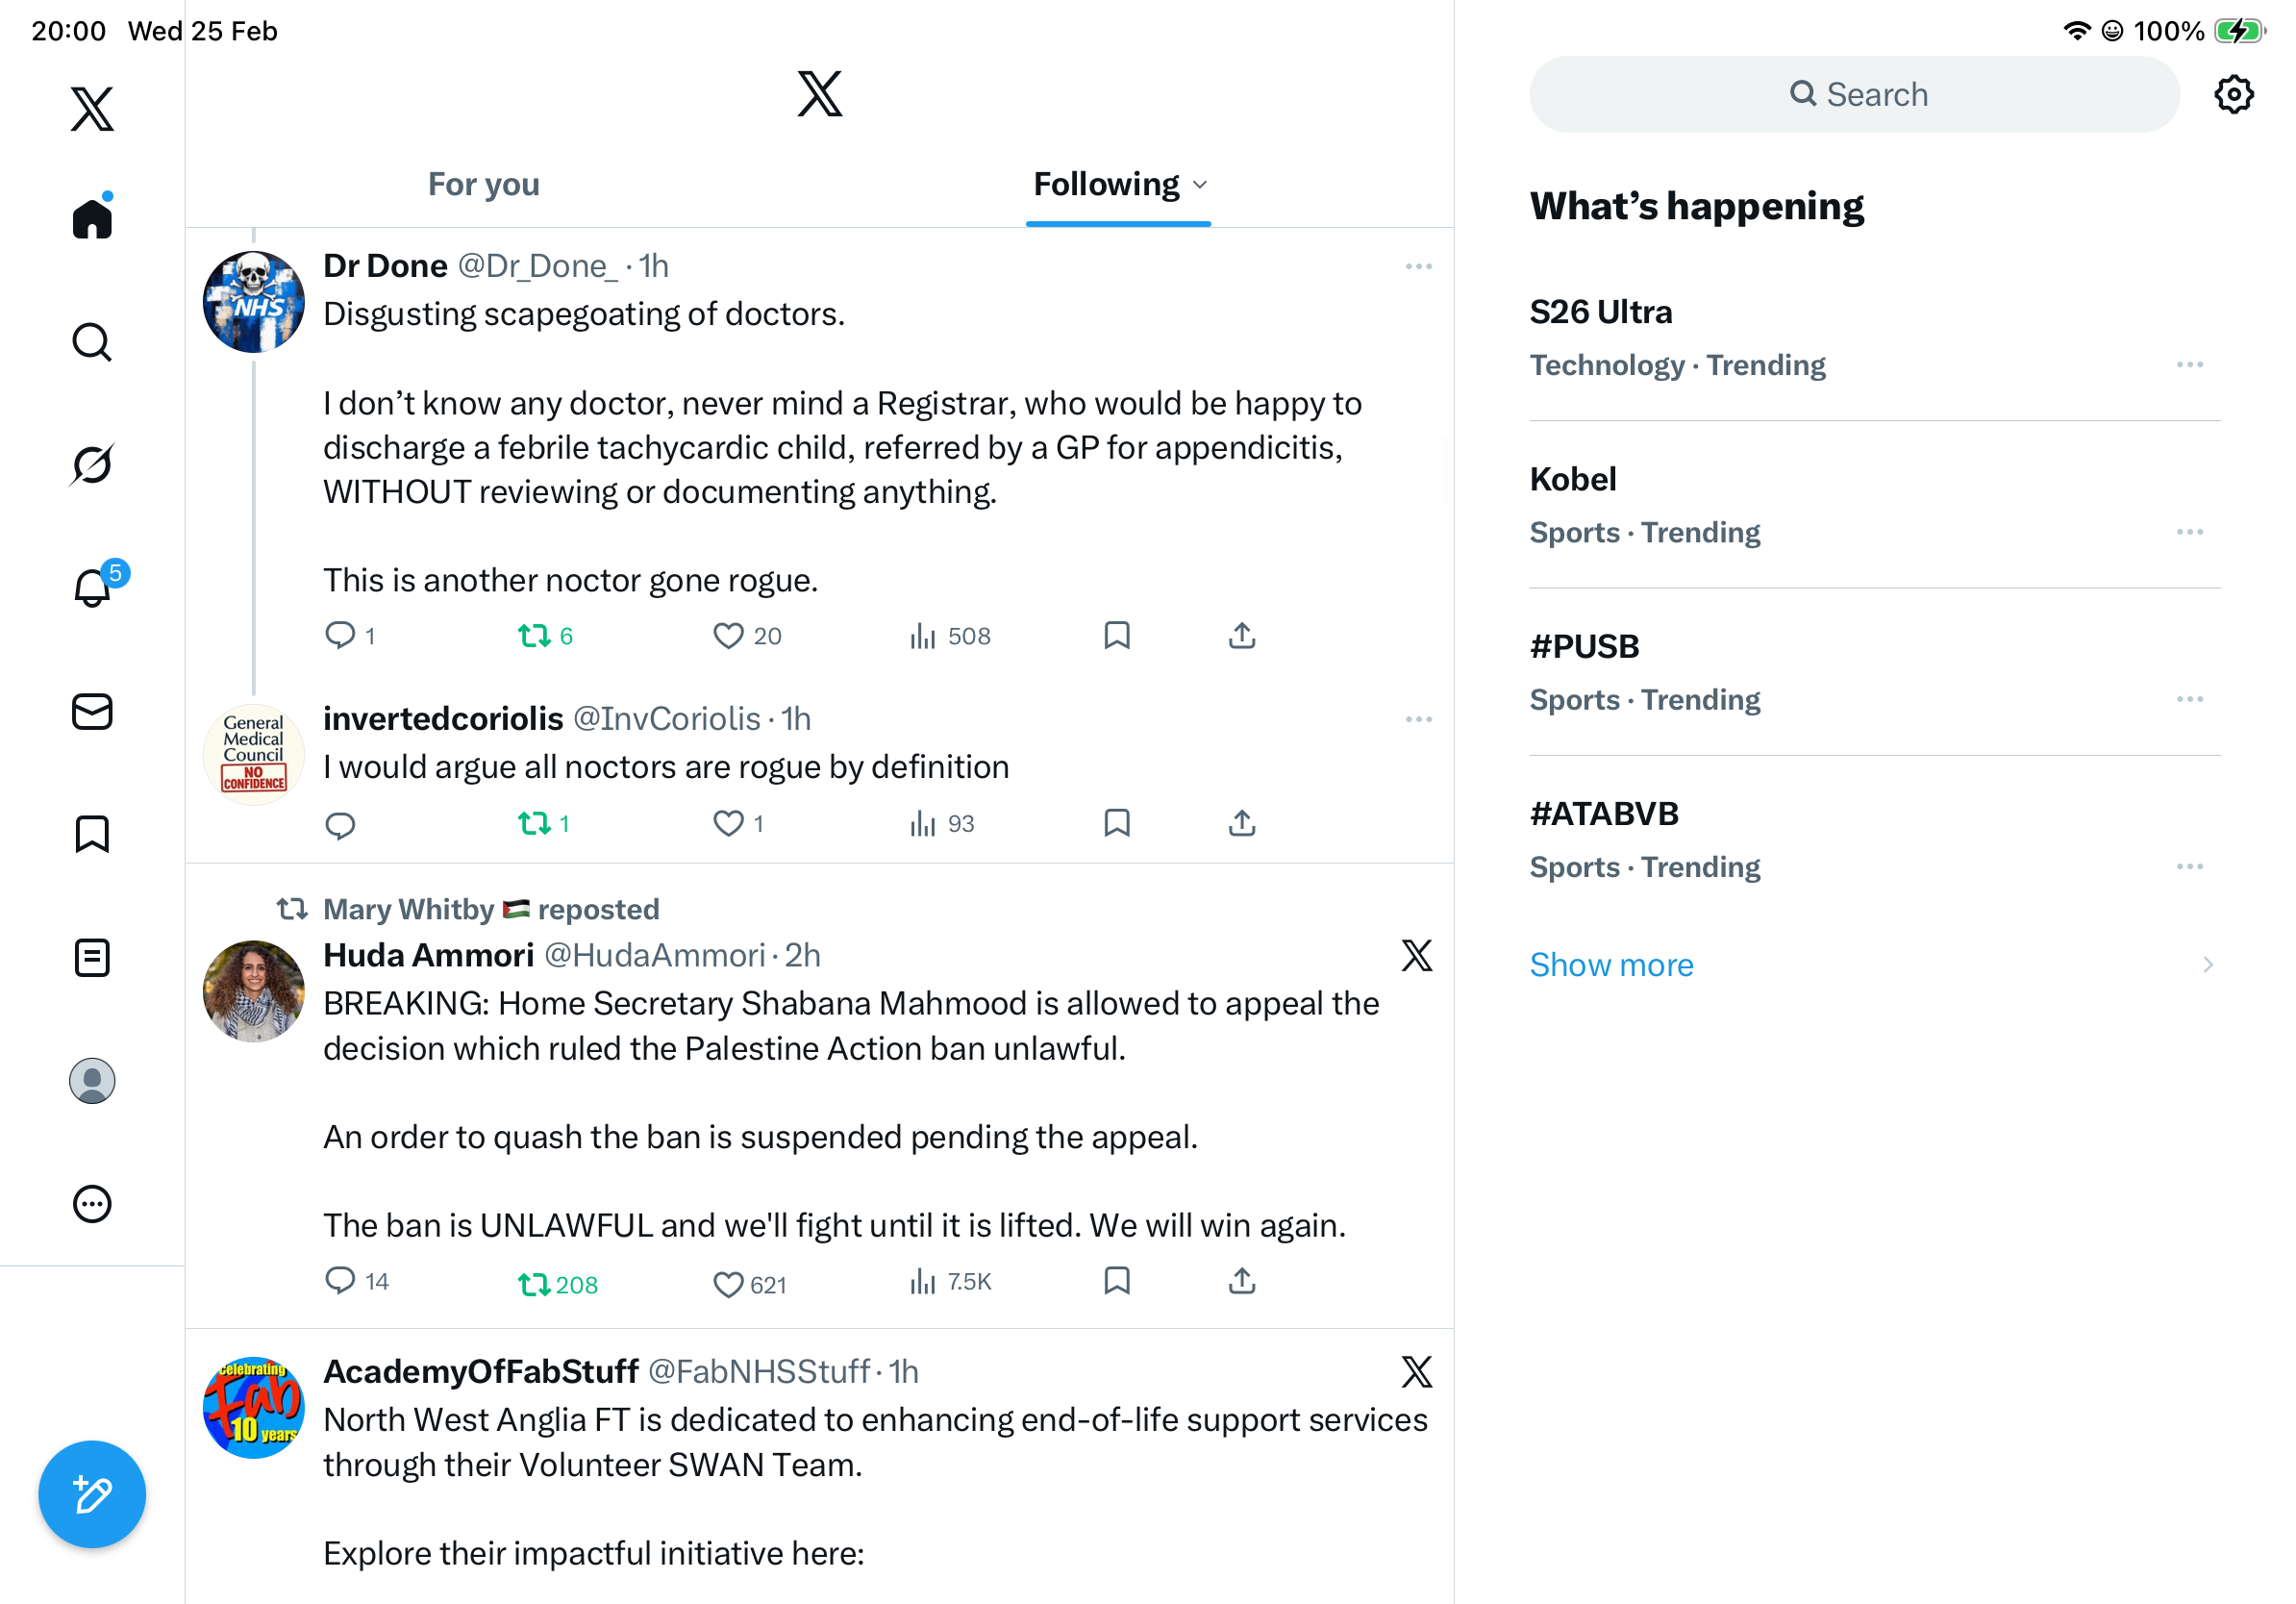Viewport: 2296px width, 1604px height.
Task: Open Notifications bell in sidebar
Action: [x=92, y=587]
